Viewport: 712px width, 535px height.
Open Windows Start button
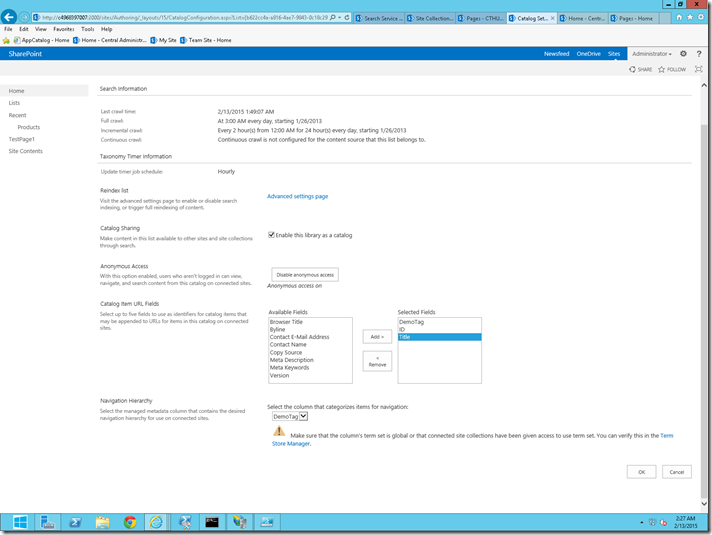pyautogui.click(x=20, y=522)
